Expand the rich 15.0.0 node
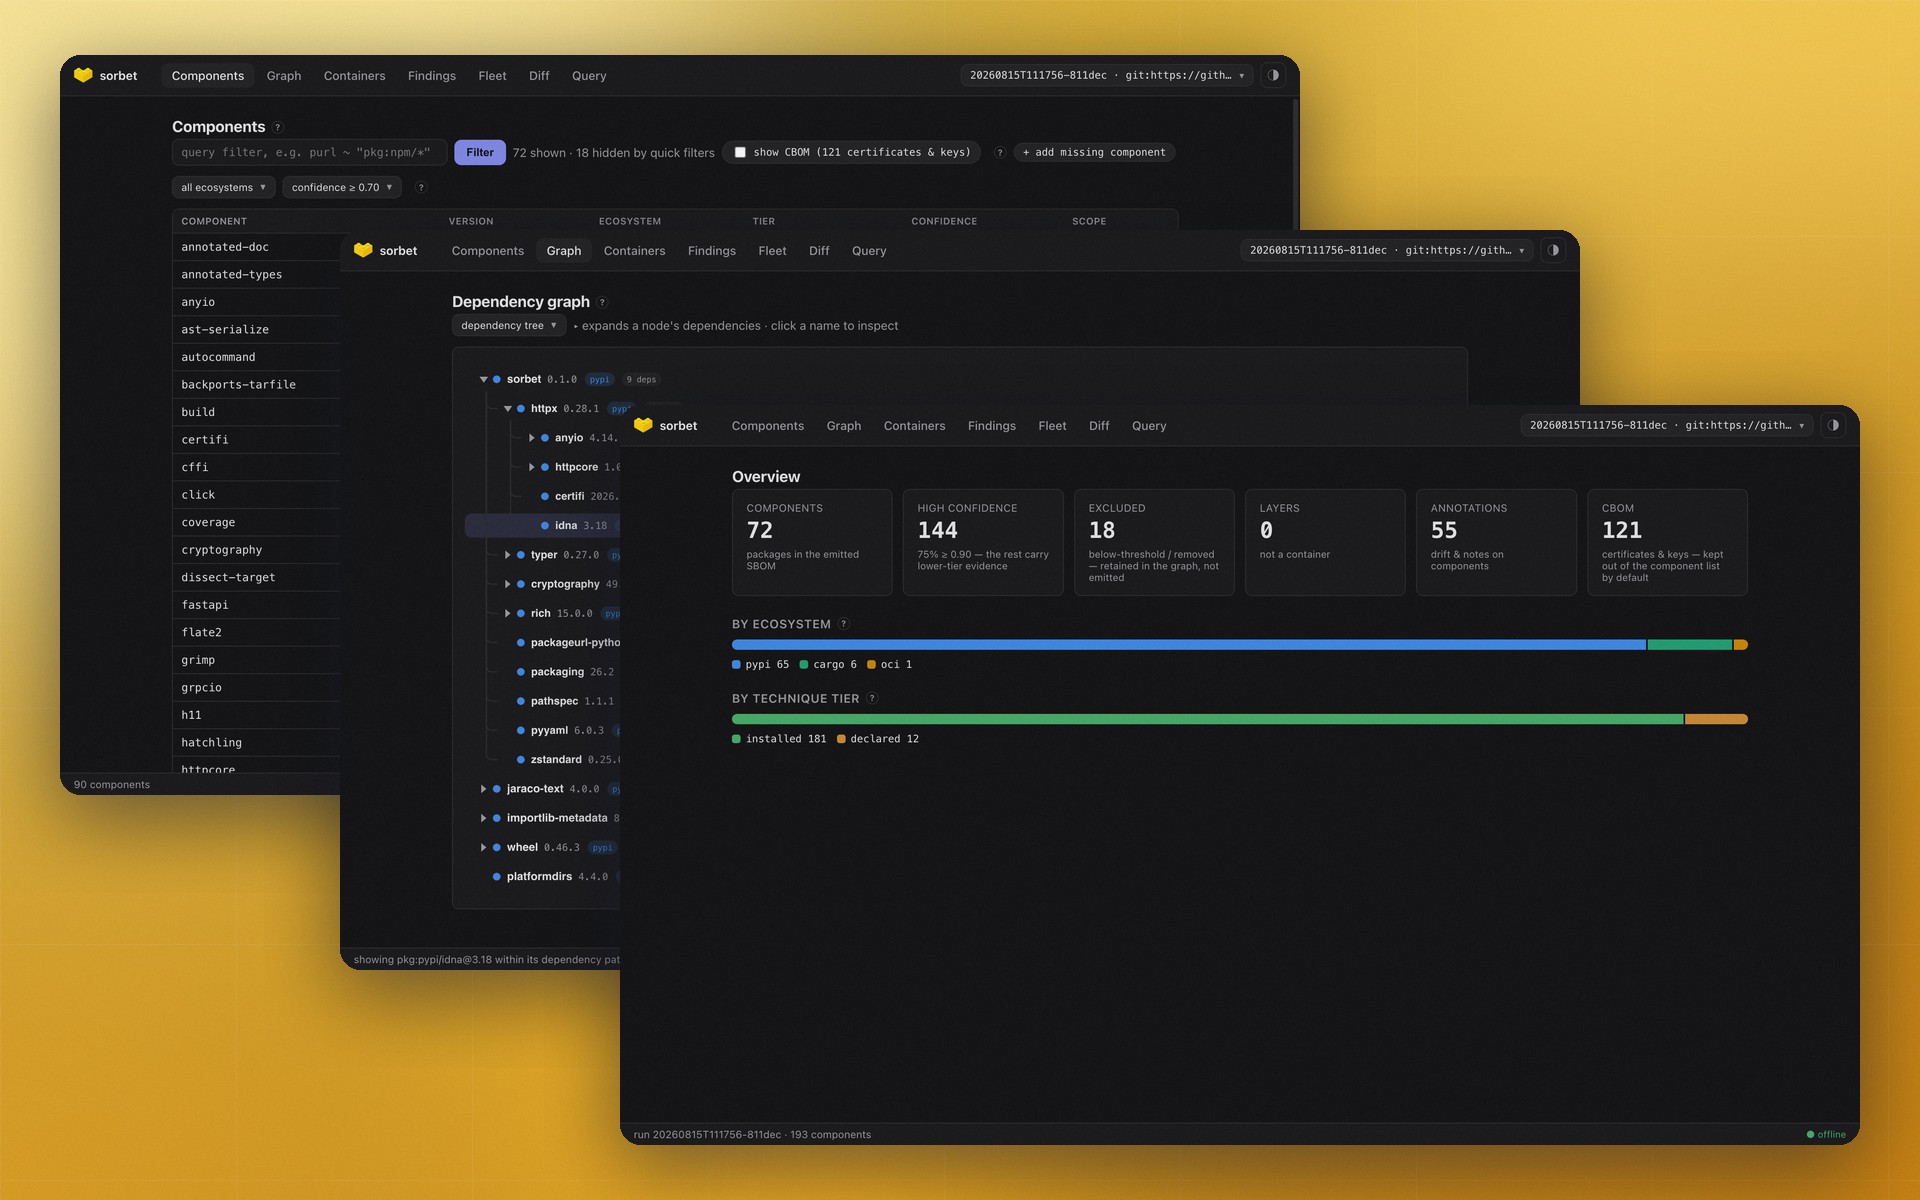The image size is (1920, 1200). (507, 613)
